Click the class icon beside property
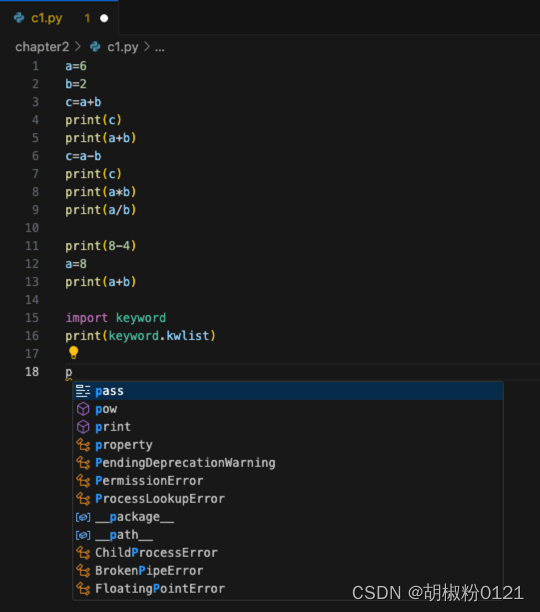The height and width of the screenshot is (612, 540). 83,445
